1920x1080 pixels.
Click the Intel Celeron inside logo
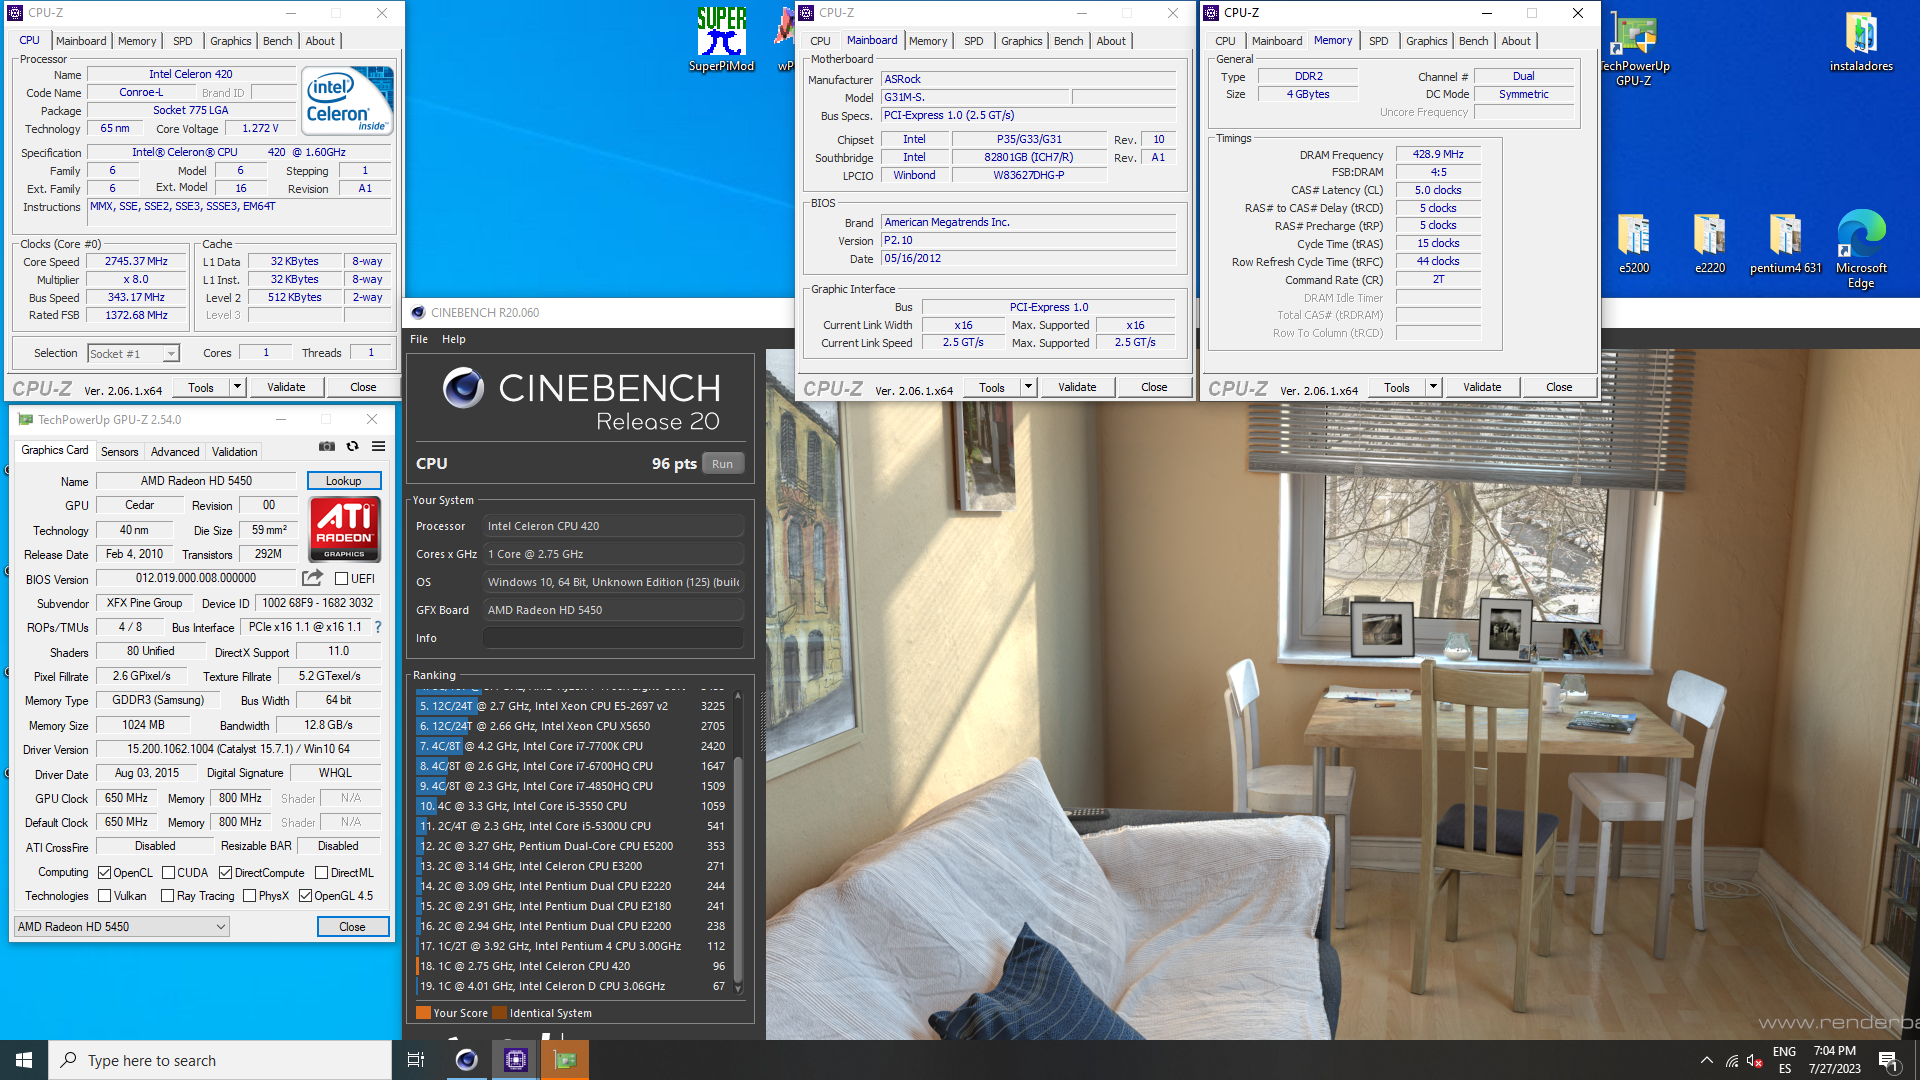click(x=348, y=102)
